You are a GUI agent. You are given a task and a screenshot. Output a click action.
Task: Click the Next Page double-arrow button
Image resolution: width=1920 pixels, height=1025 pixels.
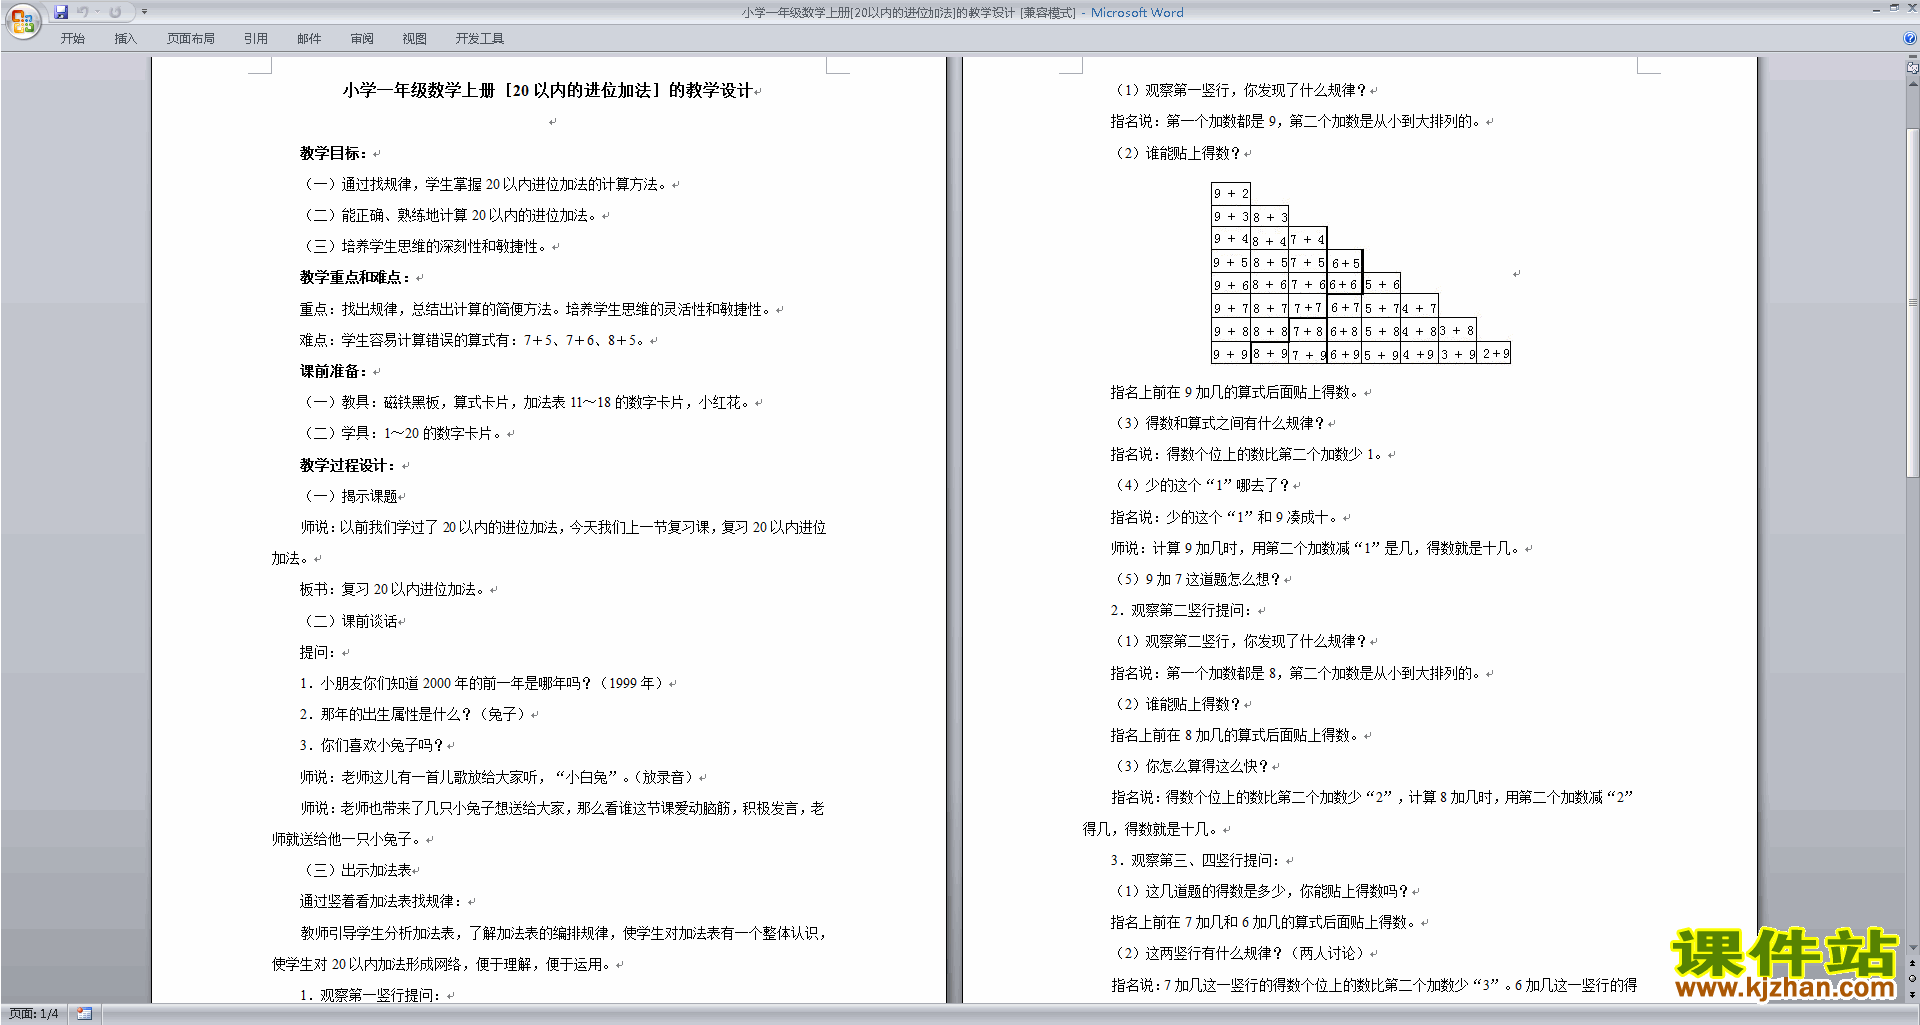point(1913,994)
